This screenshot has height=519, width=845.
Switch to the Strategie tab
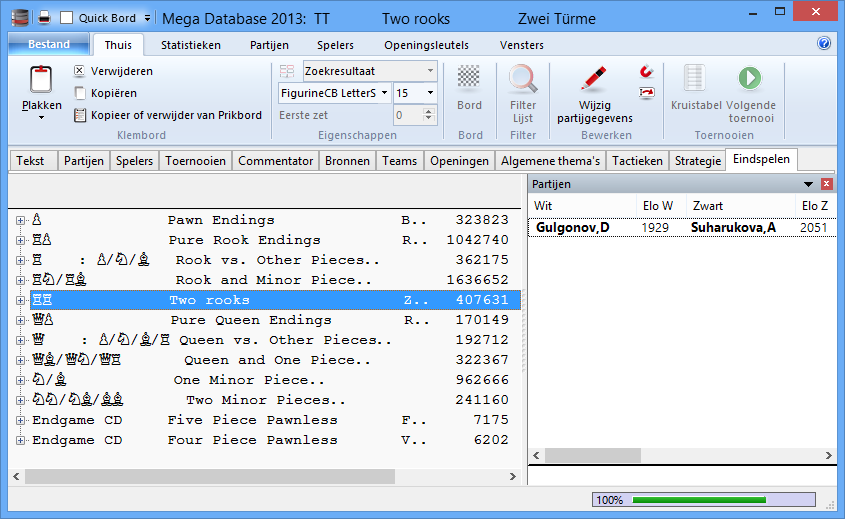tap(698, 161)
